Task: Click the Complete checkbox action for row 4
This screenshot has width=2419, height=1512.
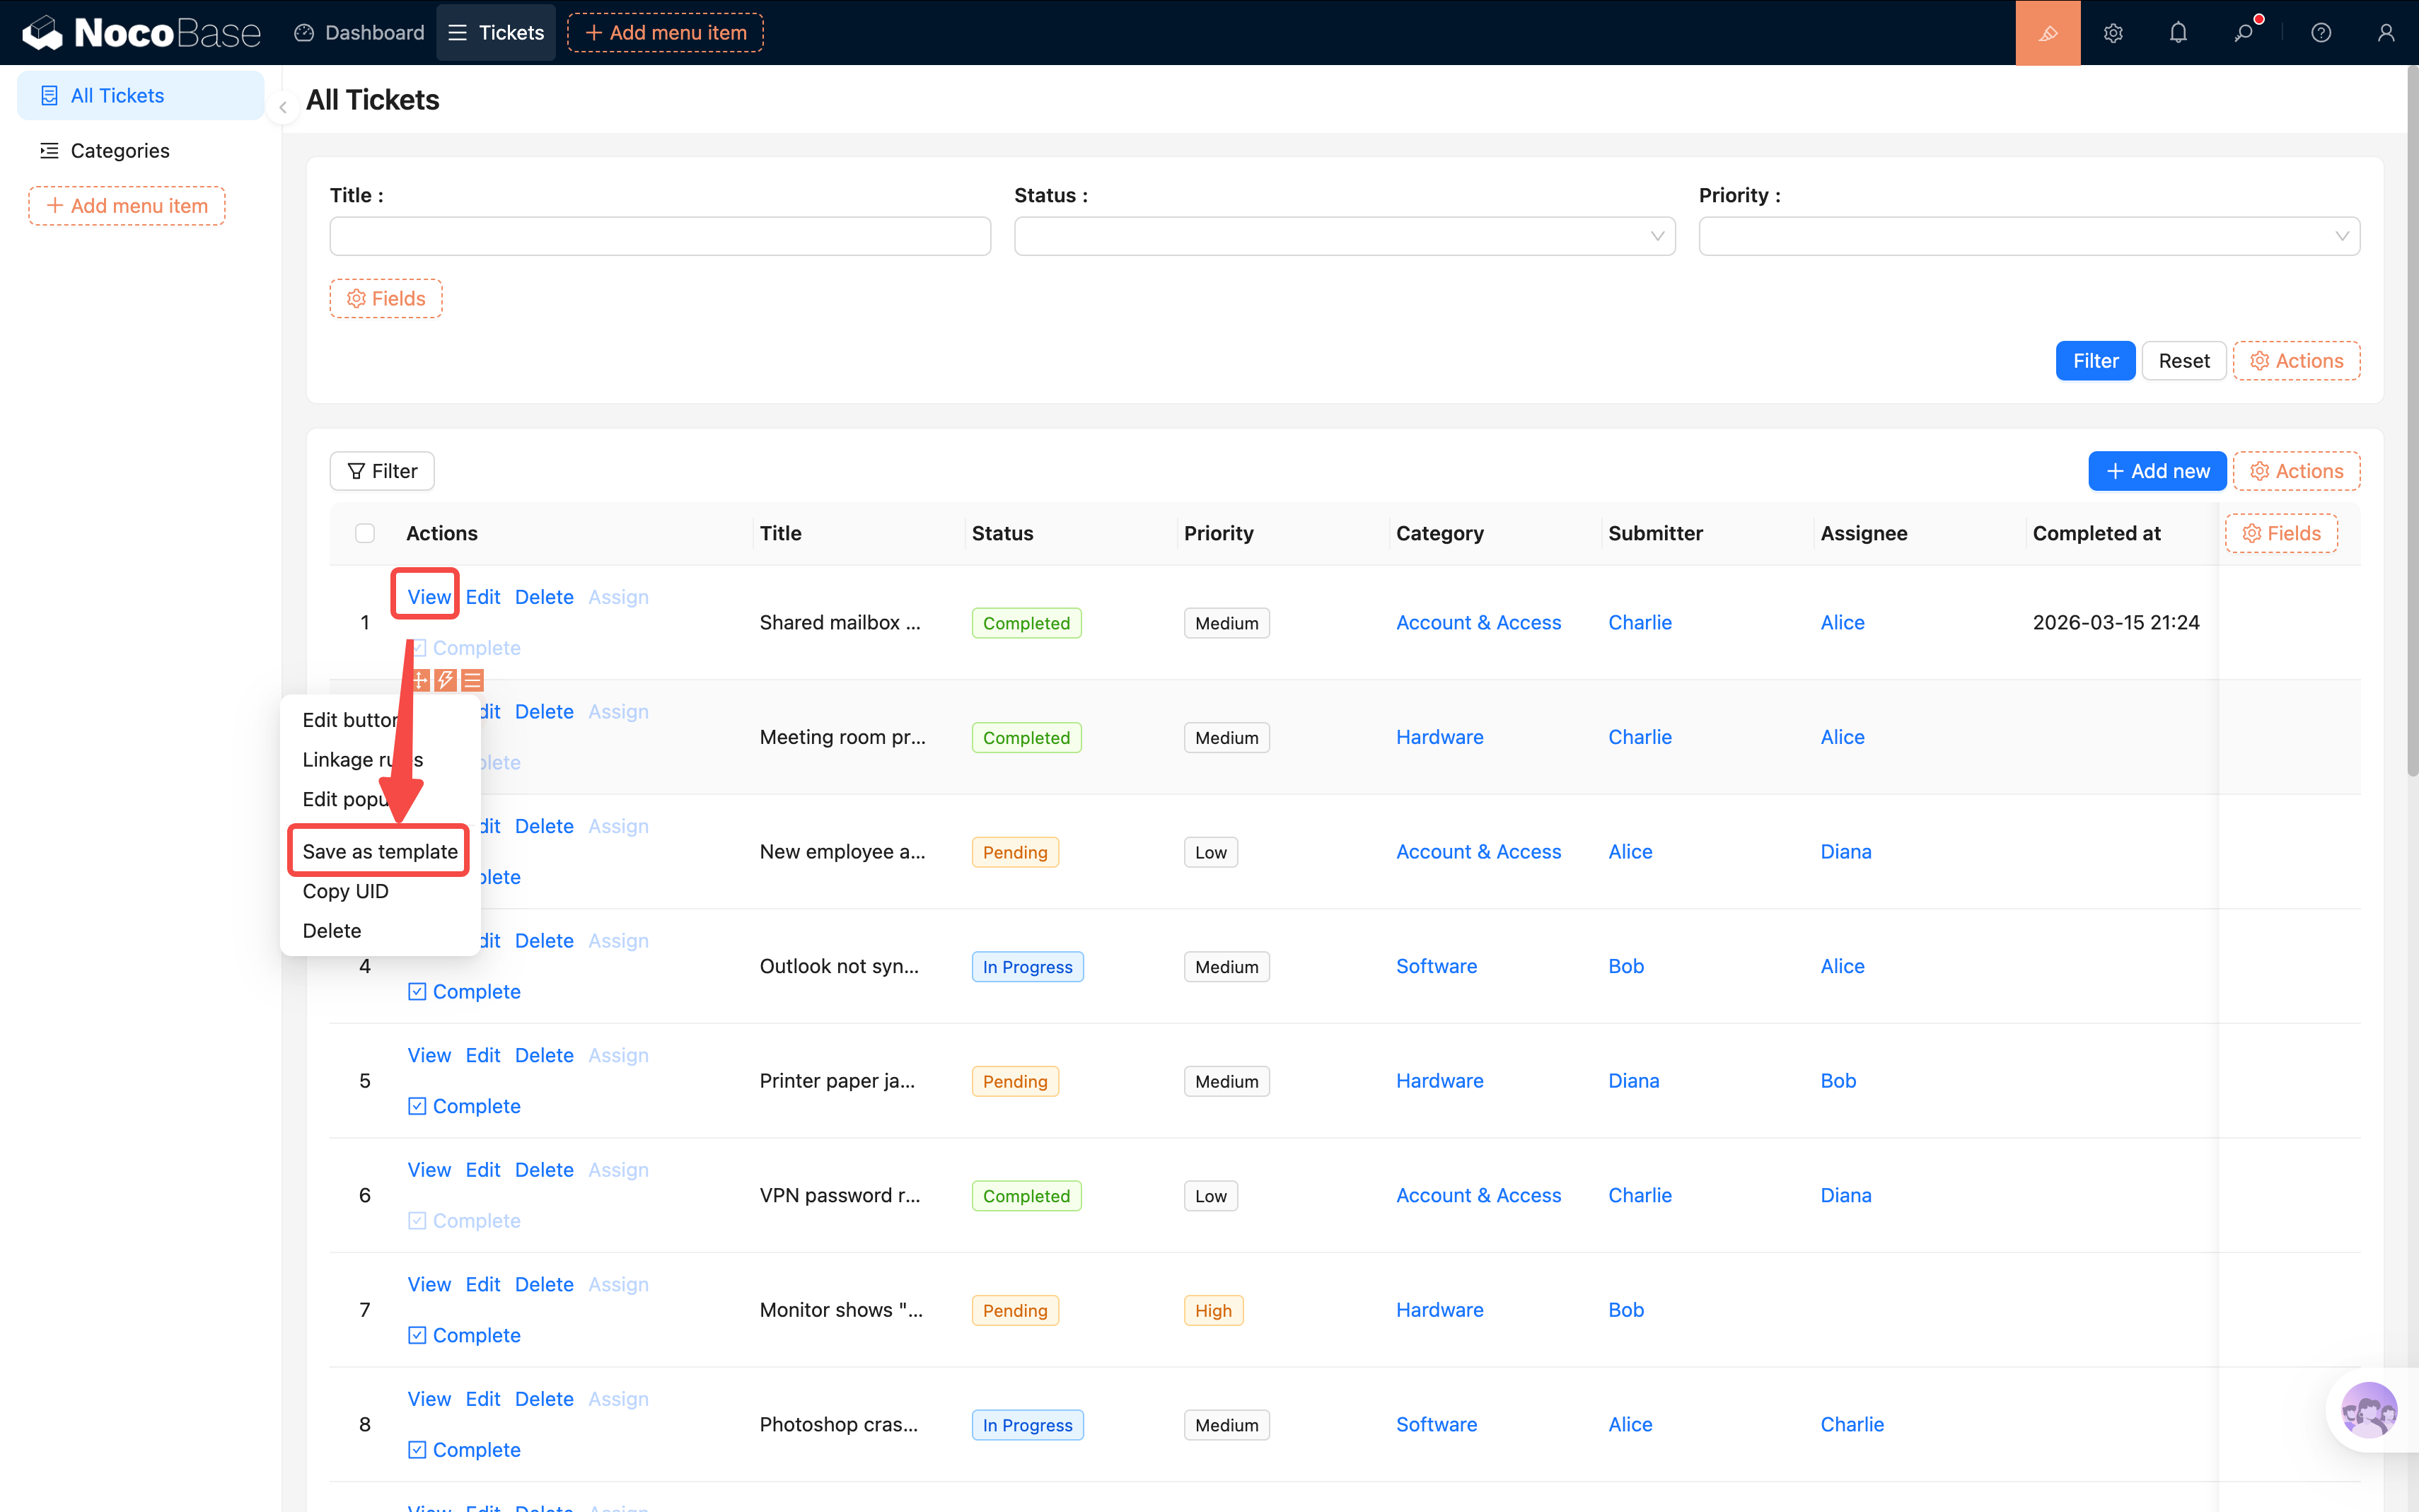Action: (465, 991)
